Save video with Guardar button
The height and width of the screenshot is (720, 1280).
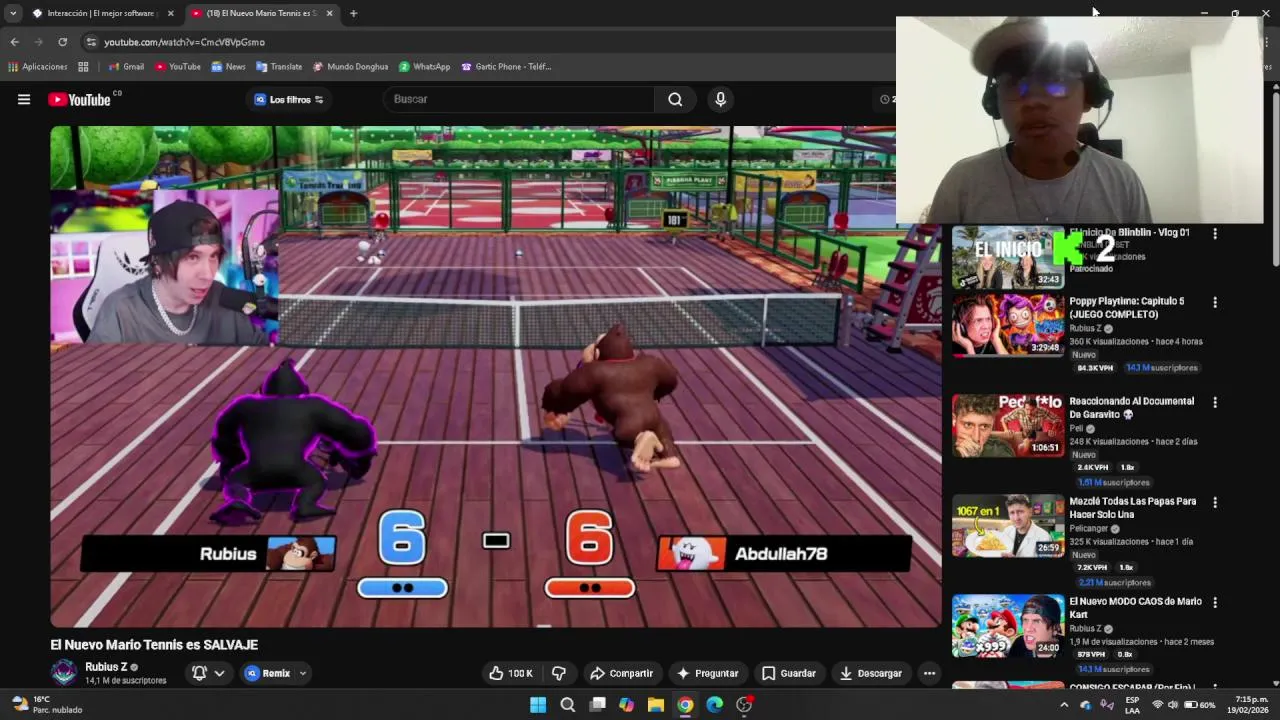(788, 673)
